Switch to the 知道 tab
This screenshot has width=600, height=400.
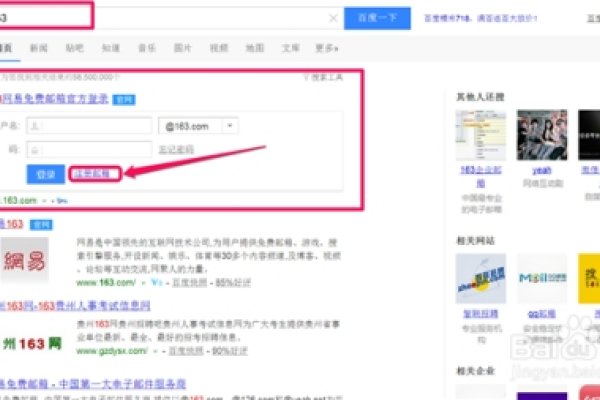pos(111,48)
